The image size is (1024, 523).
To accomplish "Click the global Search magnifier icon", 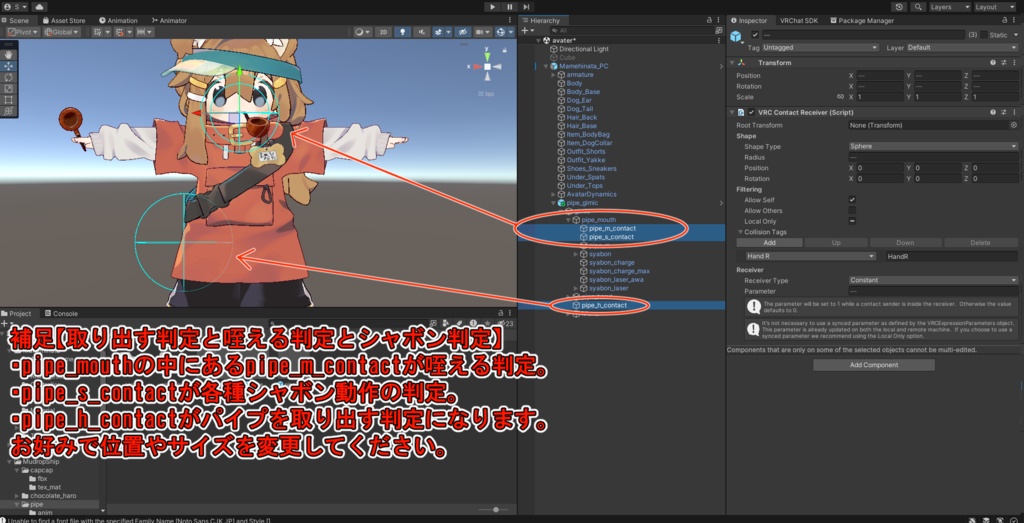I will pos(919,7).
